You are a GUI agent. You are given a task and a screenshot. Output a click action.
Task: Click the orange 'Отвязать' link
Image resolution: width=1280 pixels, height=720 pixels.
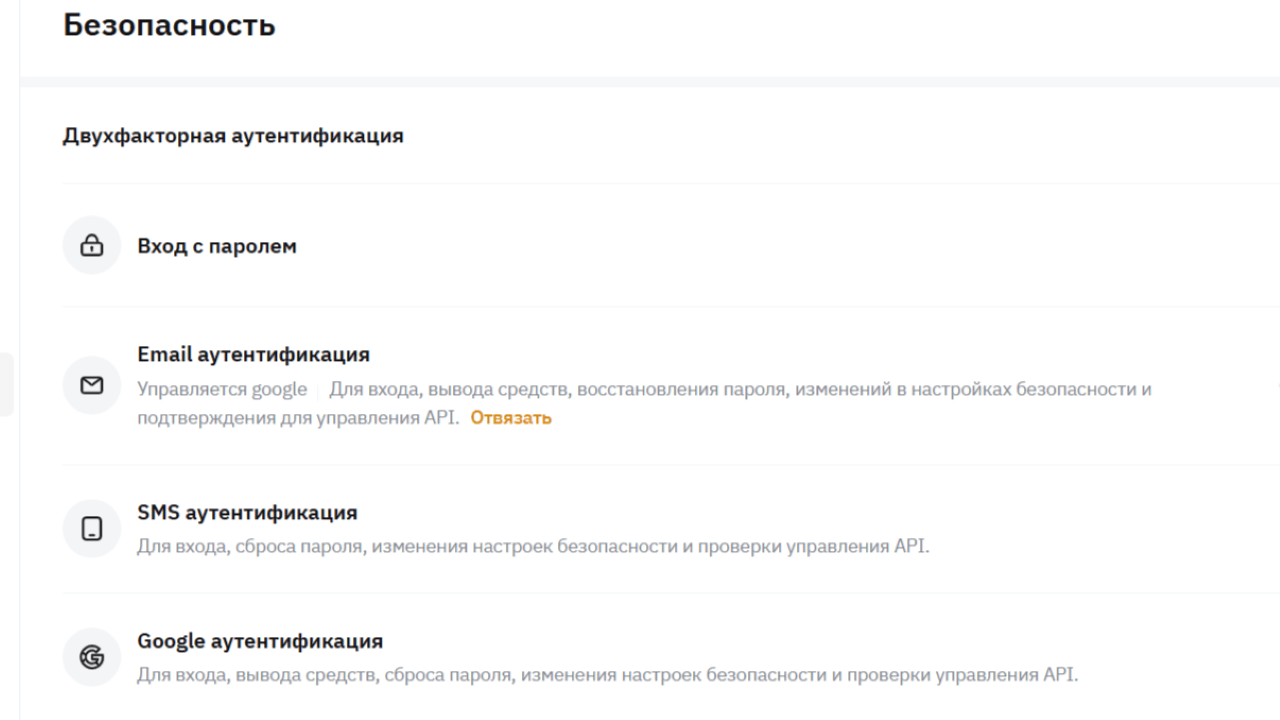coord(511,418)
